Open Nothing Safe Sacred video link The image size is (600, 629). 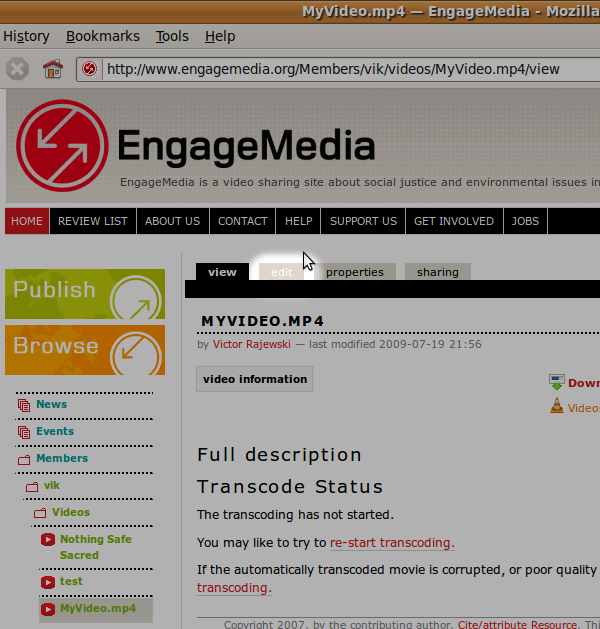pyautogui.click(x=96, y=547)
